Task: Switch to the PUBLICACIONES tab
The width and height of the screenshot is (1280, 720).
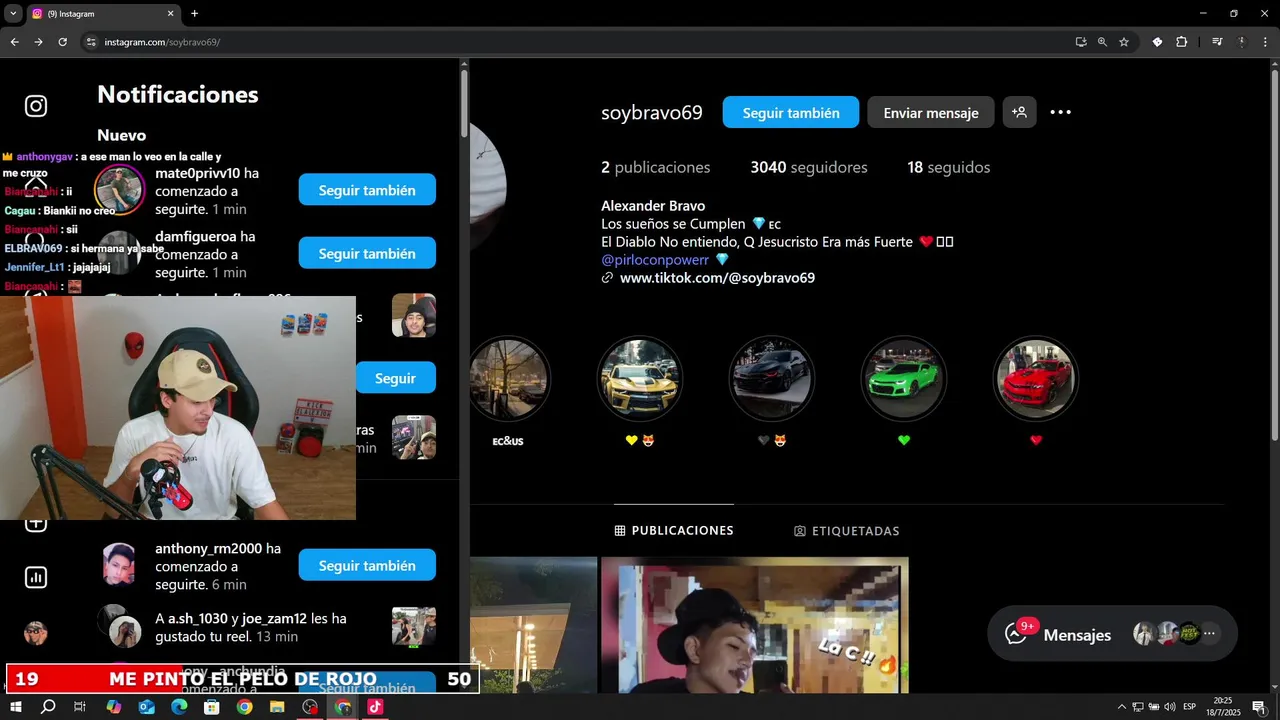Action: click(674, 530)
